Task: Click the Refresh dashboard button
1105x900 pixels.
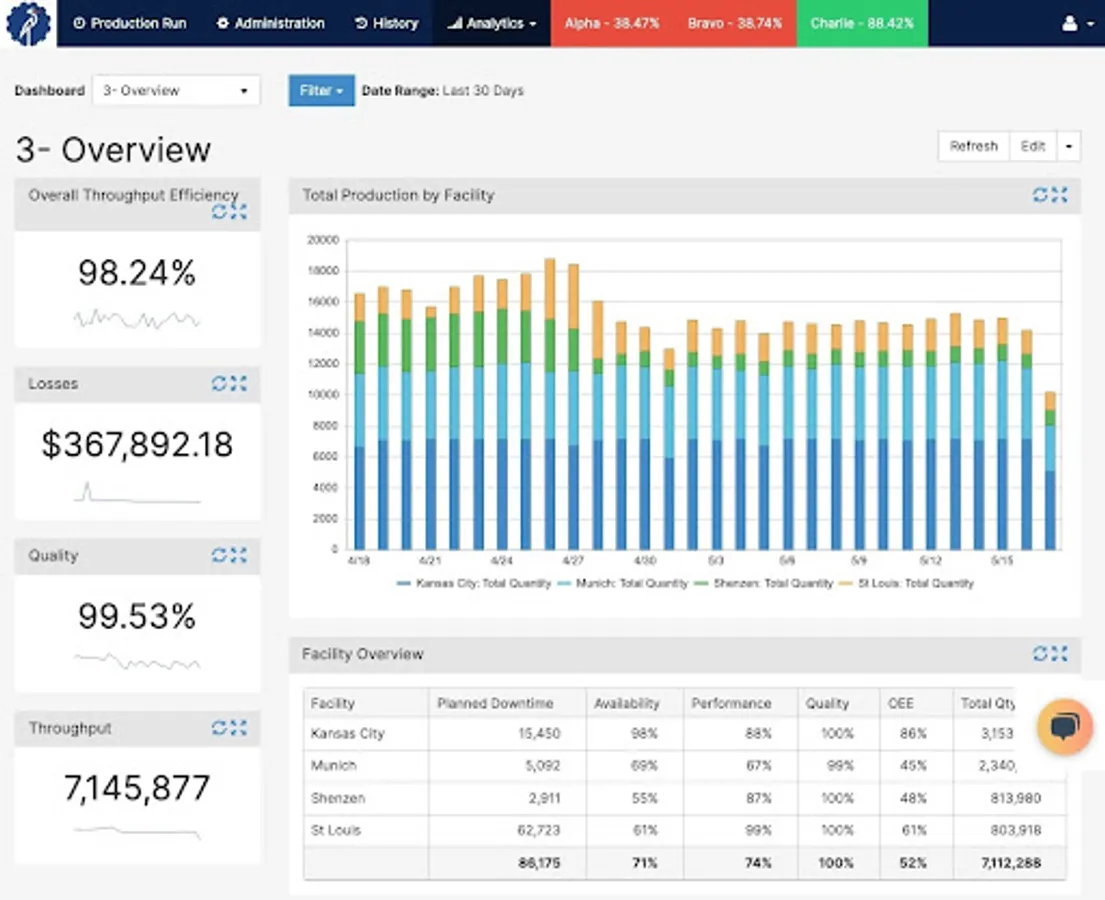Action: click(973, 147)
